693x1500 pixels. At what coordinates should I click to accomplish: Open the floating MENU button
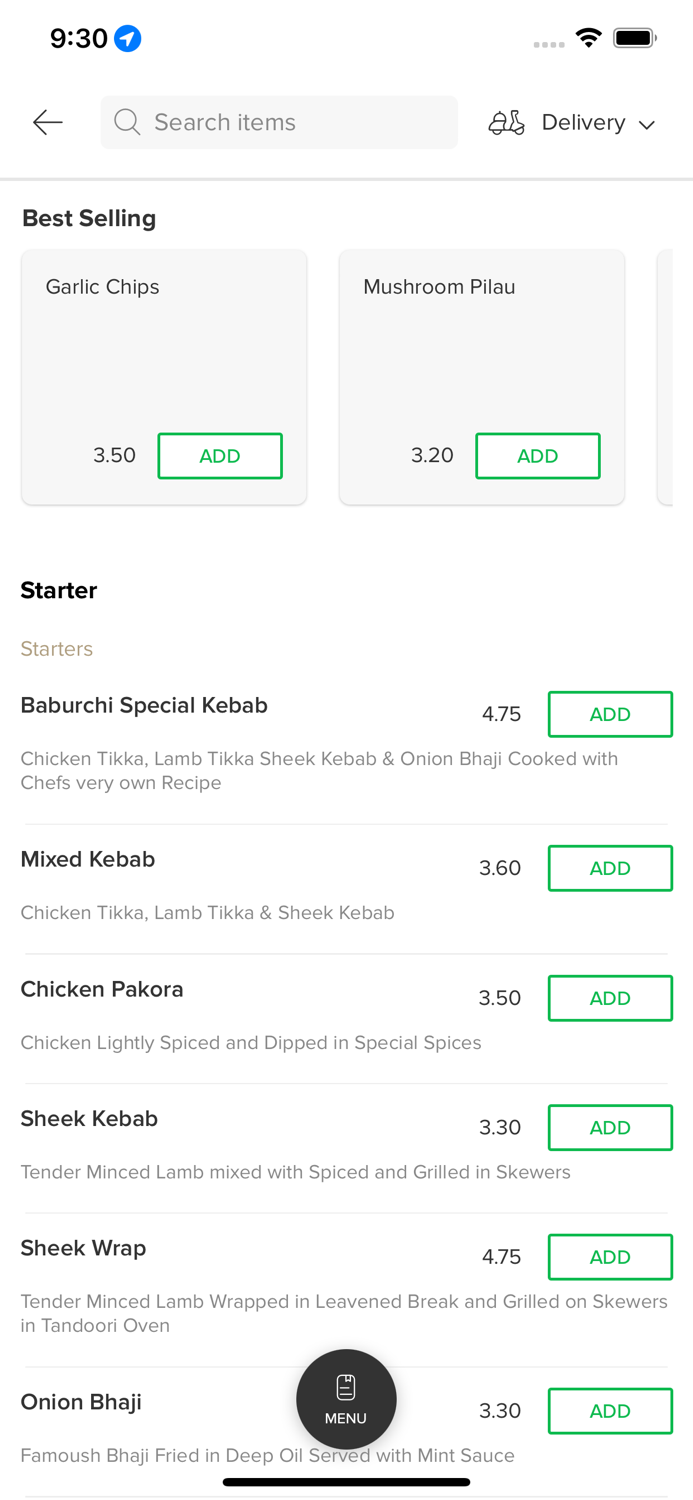346,1399
